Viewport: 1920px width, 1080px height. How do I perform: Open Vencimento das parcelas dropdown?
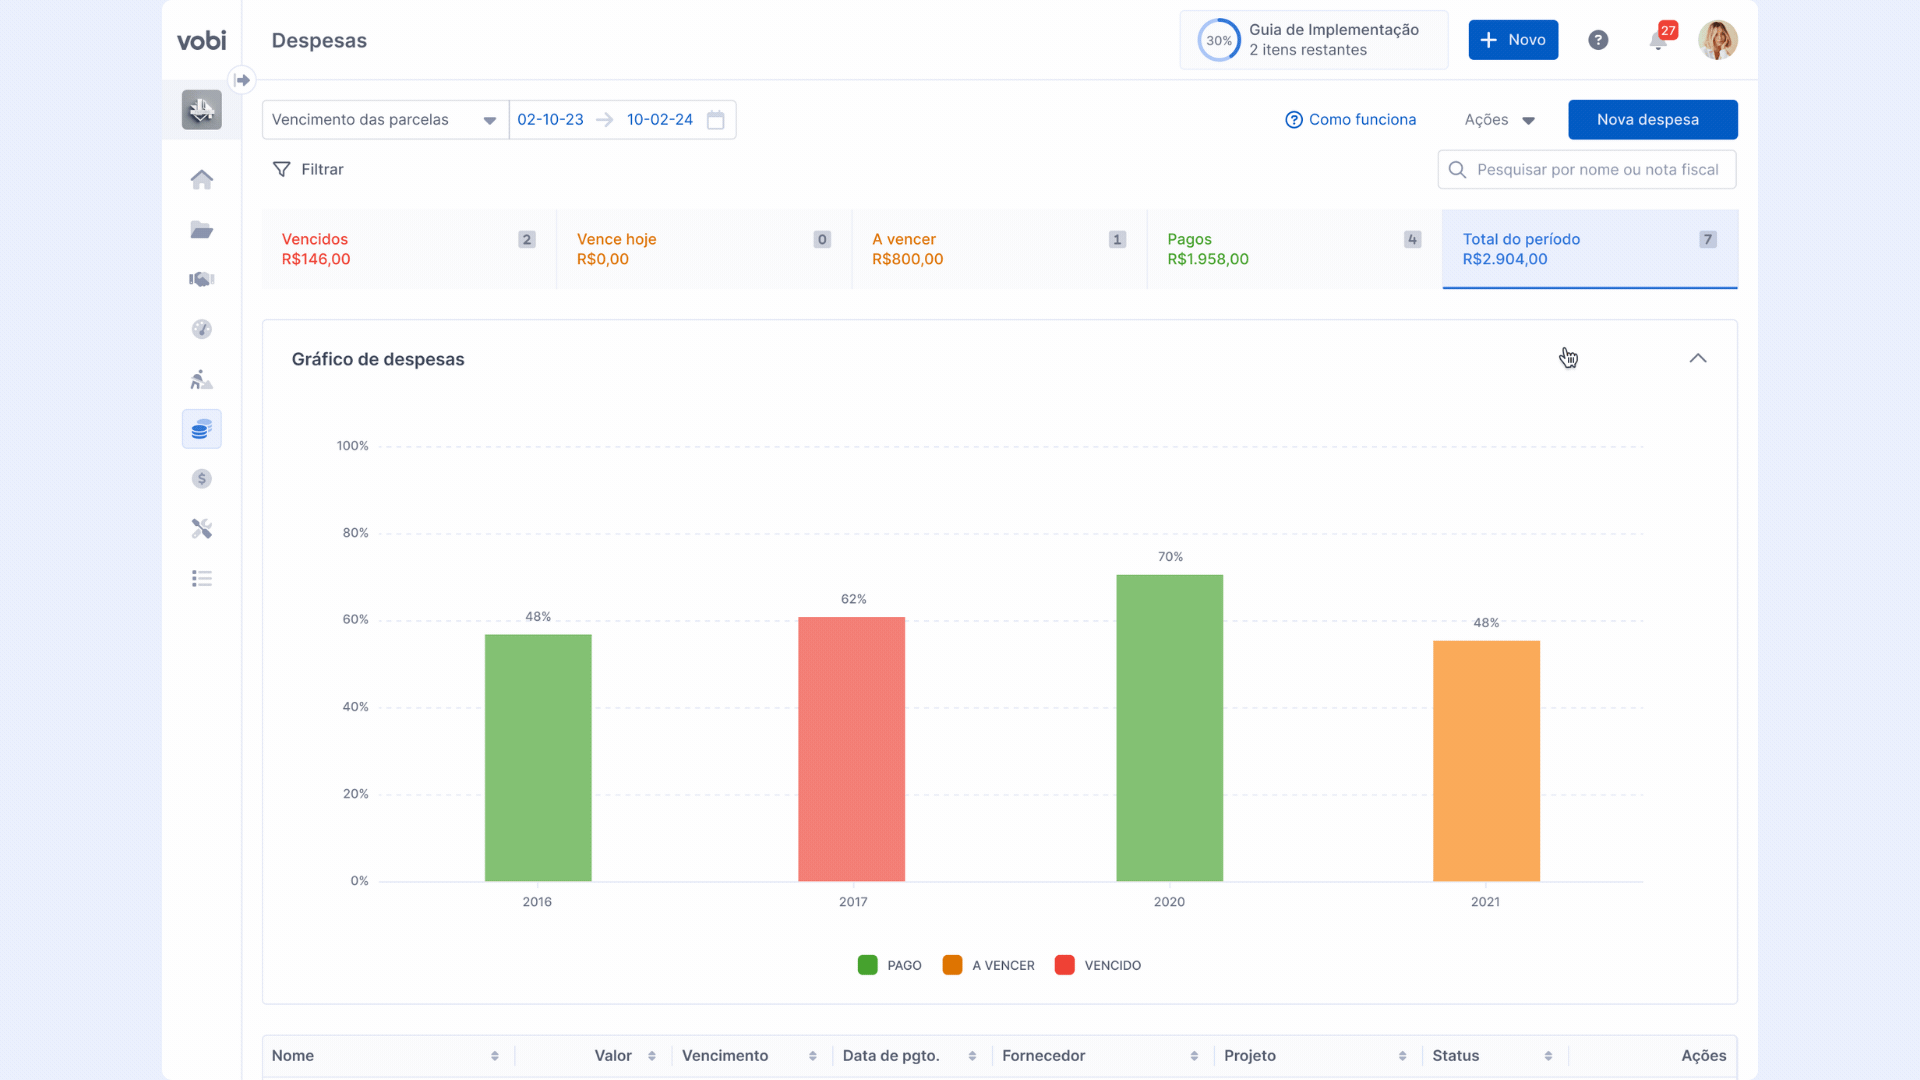tap(384, 120)
